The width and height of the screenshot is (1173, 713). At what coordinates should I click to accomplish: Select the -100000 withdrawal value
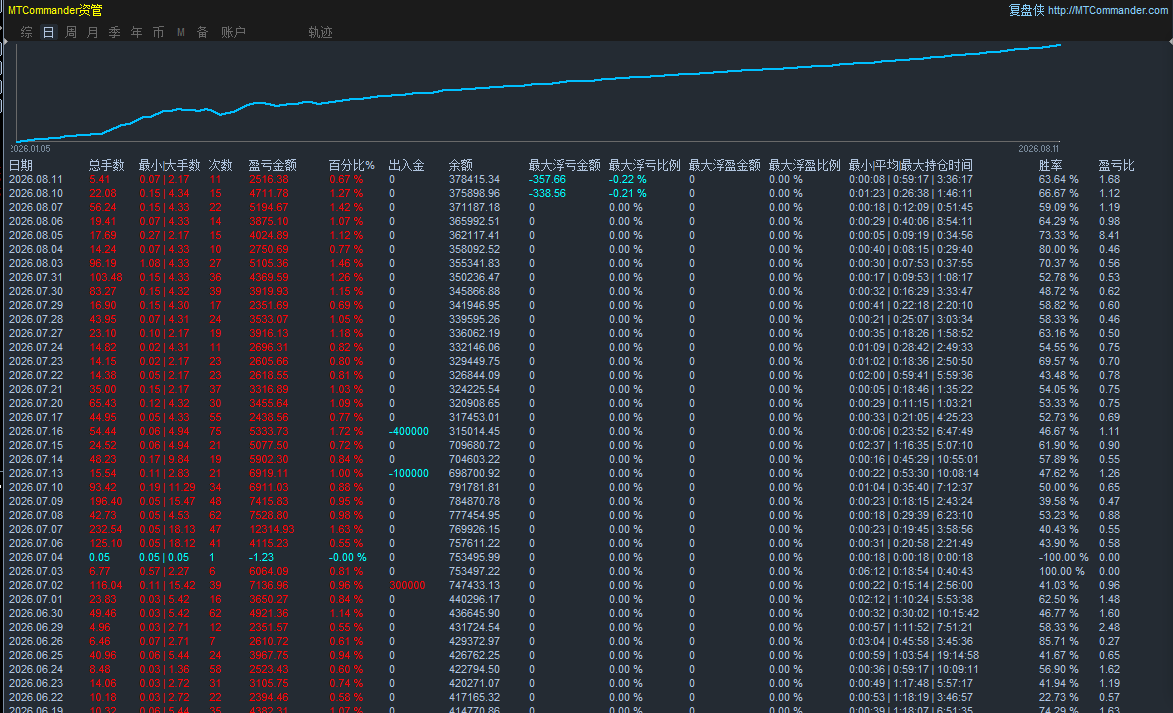point(408,474)
